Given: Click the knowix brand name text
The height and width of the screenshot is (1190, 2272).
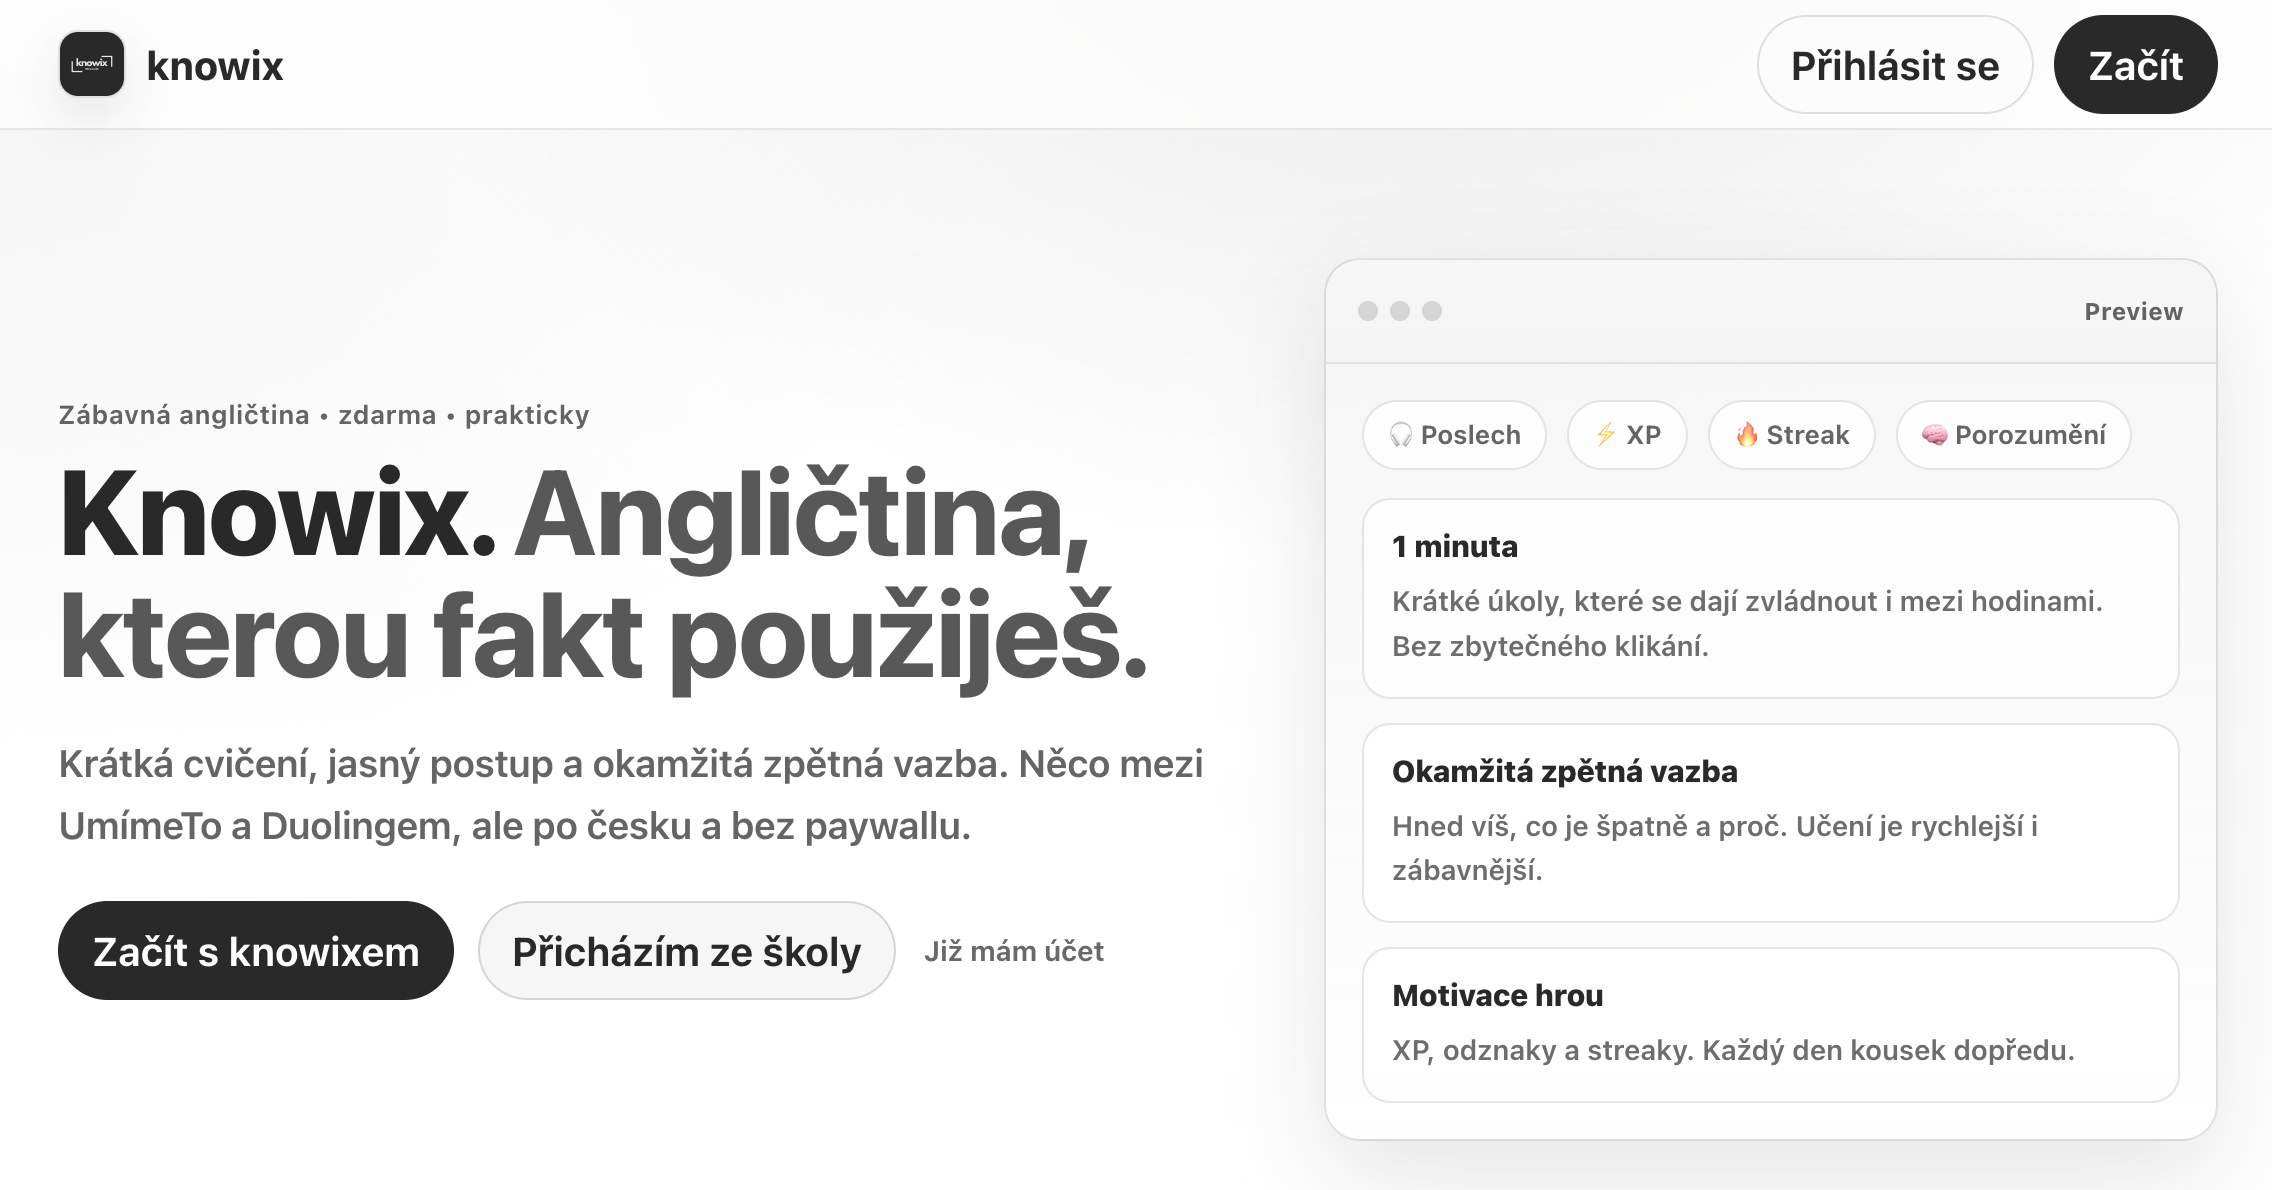Looking at the screenshot, I should coord(215,66).
